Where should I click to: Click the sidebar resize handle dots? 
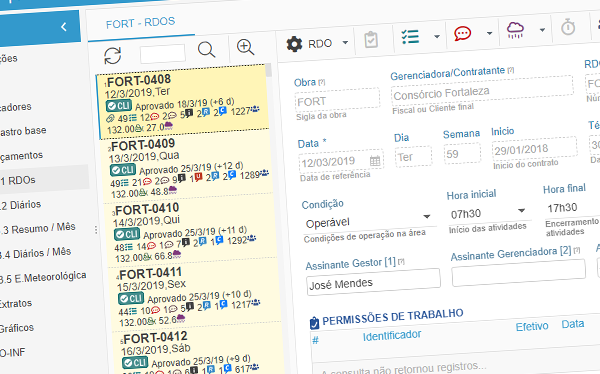(x=96, y=230)
